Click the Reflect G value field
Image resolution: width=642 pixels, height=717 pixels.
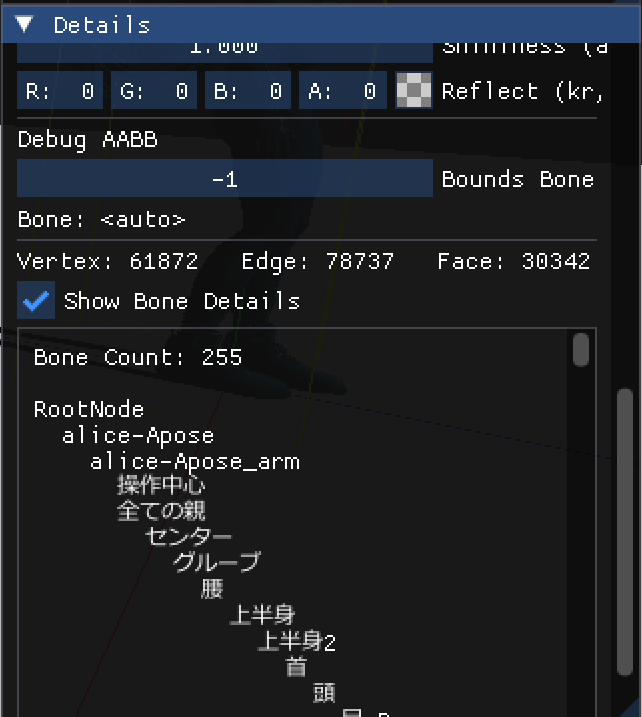[154, 90]
